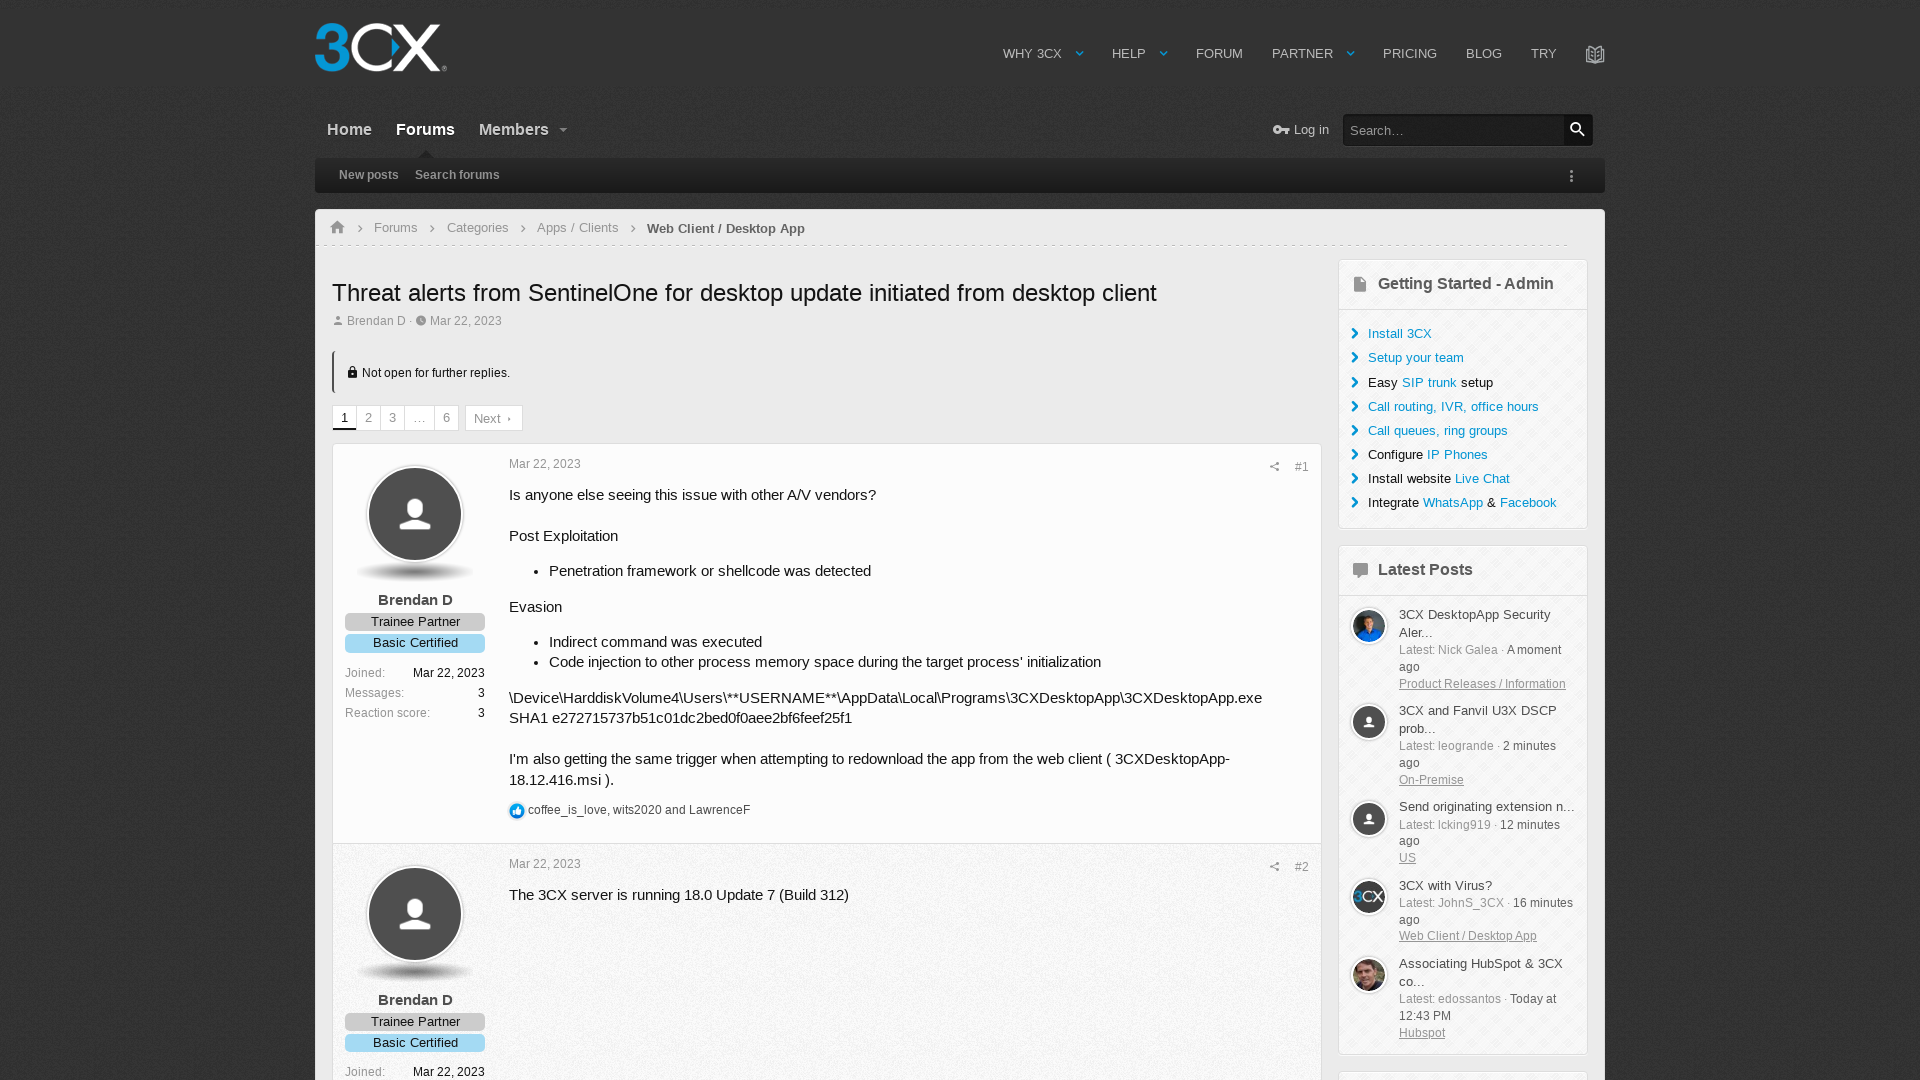The image size is (1920, 1080).
Task: Click the like reaction icon on post
Action: tap(517, 810)
